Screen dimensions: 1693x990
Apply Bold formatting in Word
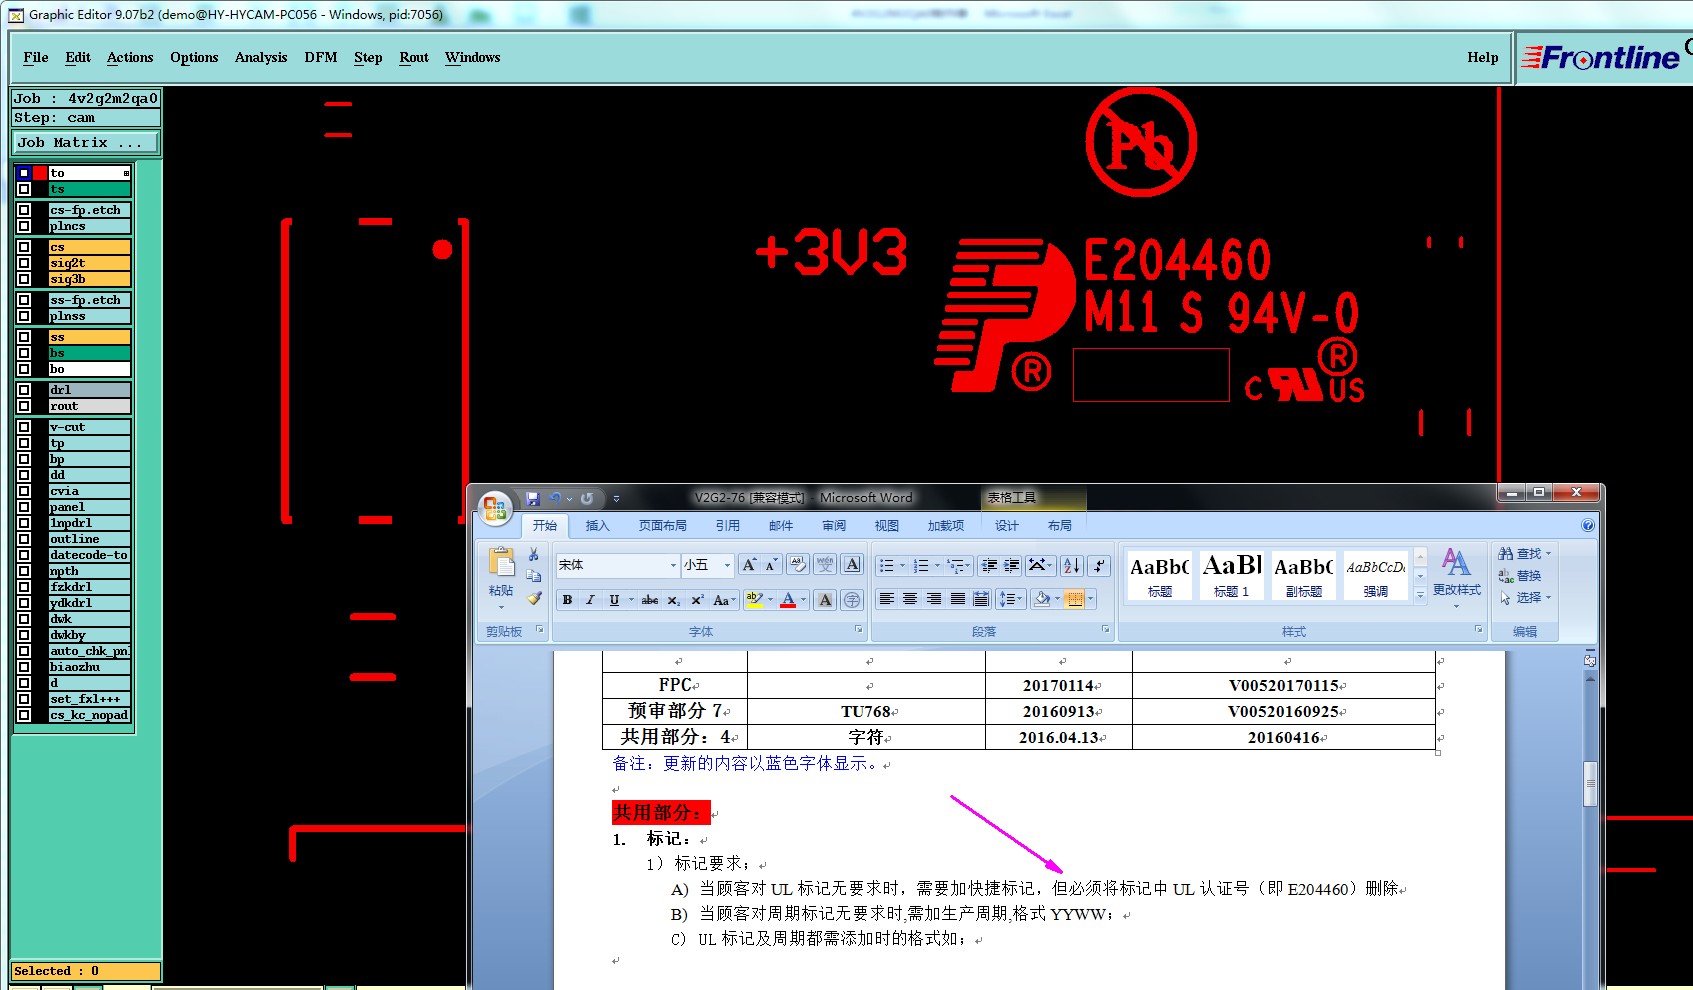pyautogui.click(x=567, y=600)
